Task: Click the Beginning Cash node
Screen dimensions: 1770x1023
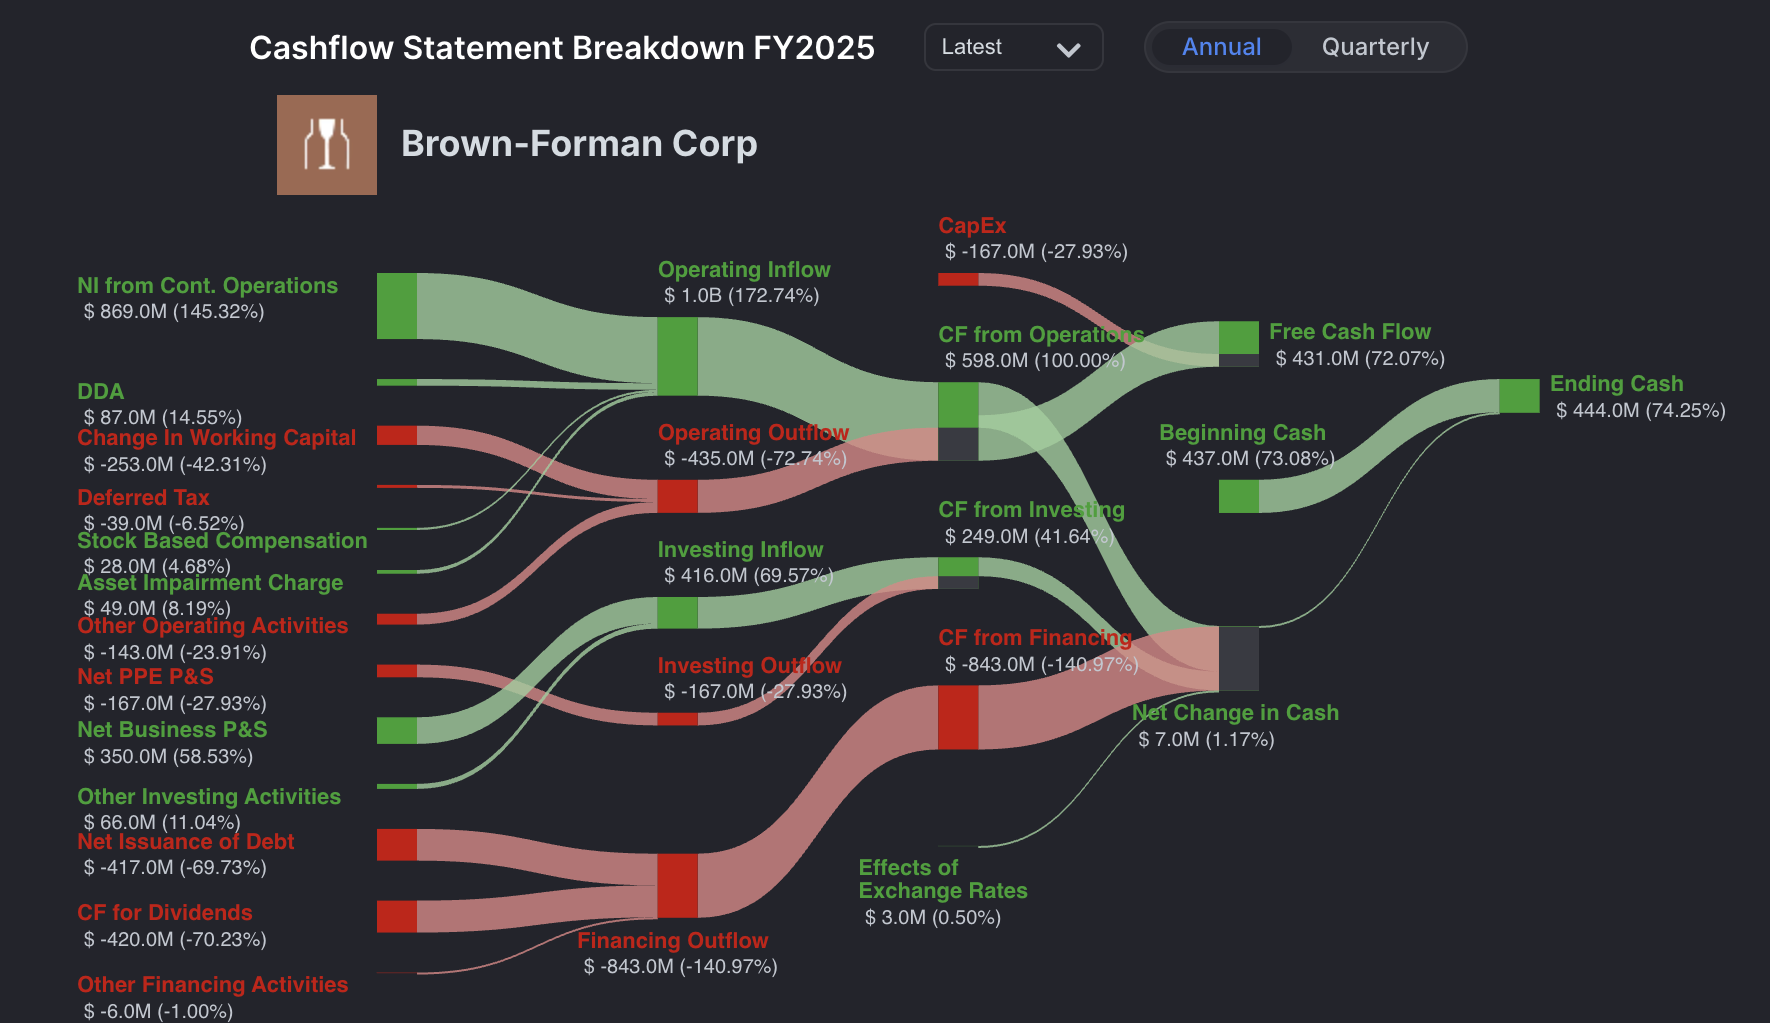Action: 1238,496
